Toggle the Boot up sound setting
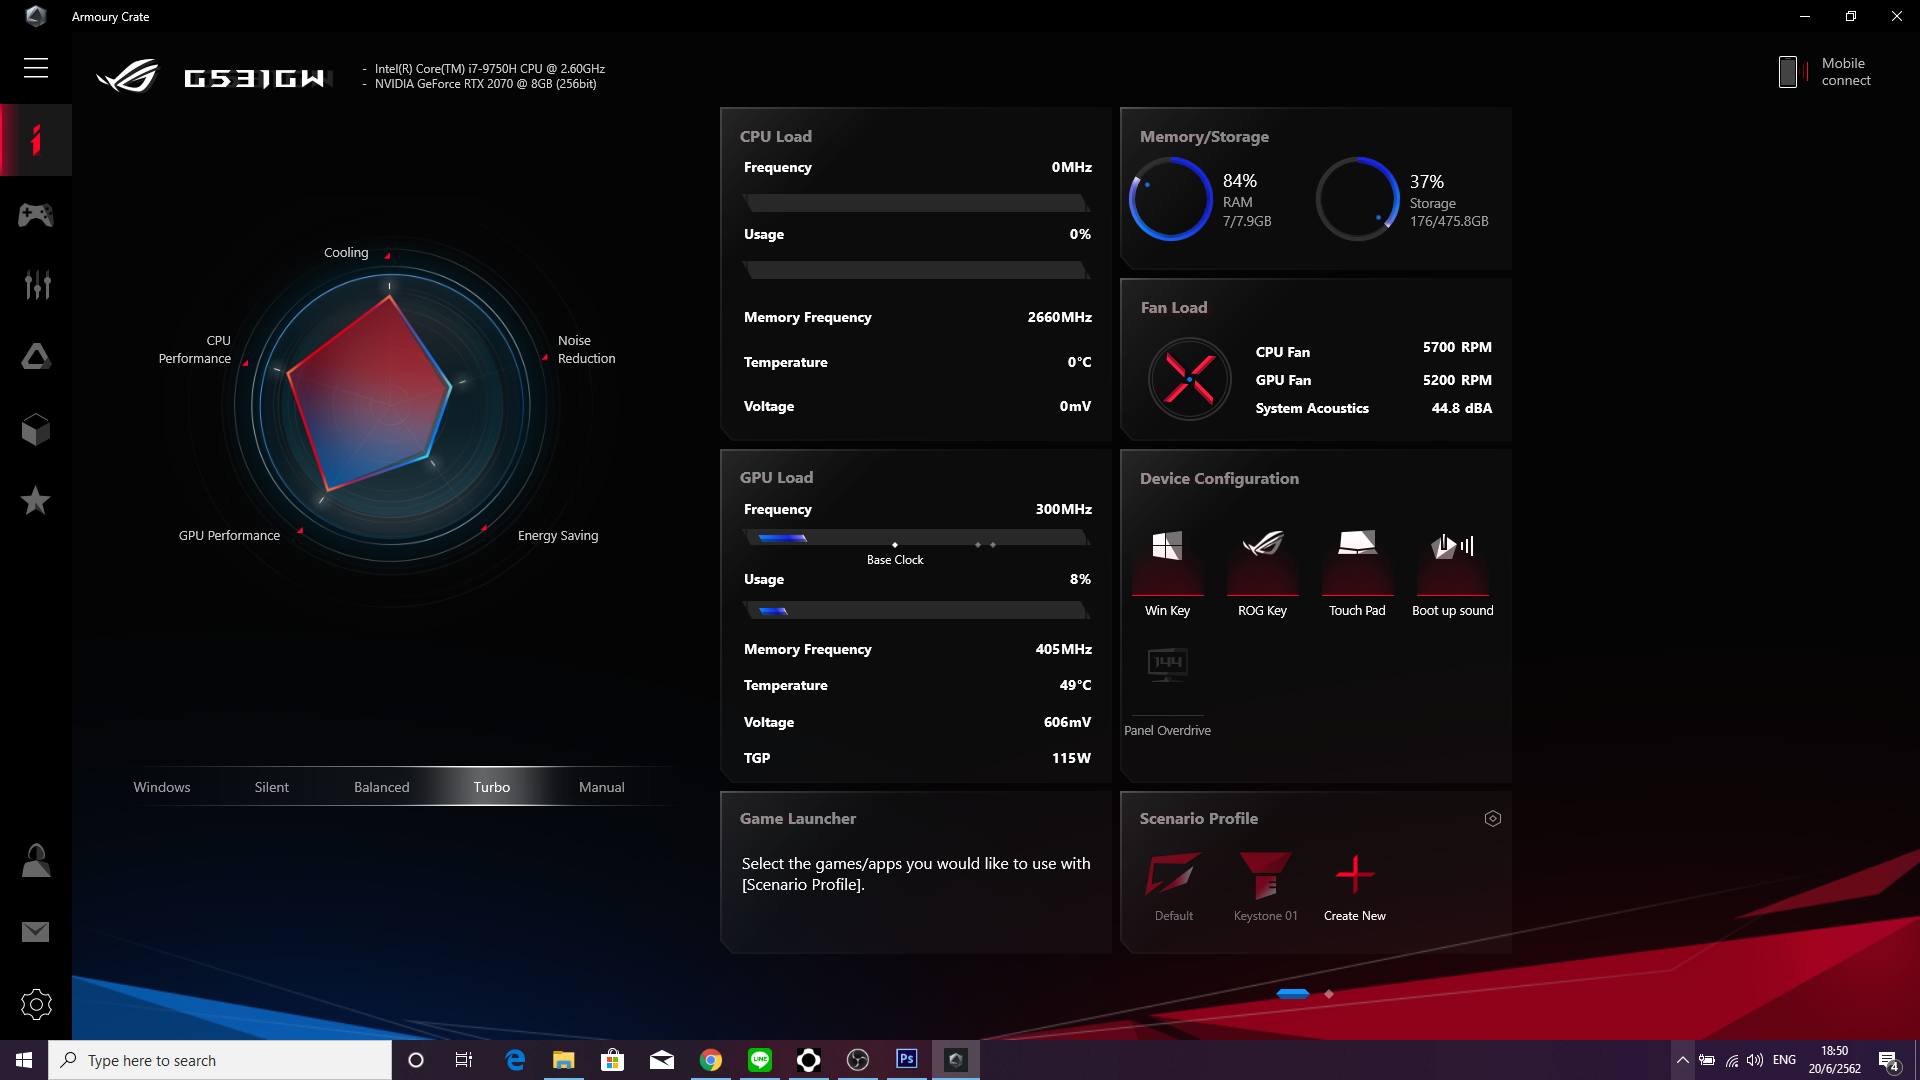This screenshot has height=1080, width=1920. (x=1452, y=574)
